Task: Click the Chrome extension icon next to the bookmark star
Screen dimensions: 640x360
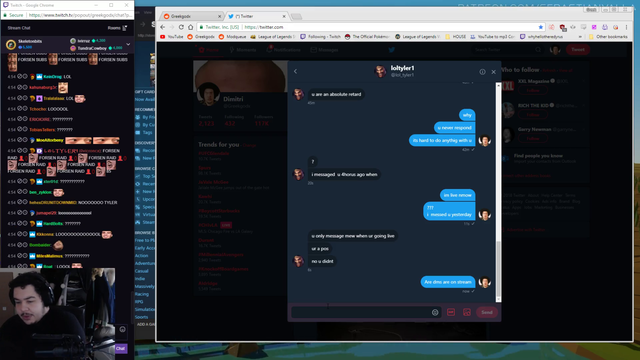Action: click(x=551, y=27)
